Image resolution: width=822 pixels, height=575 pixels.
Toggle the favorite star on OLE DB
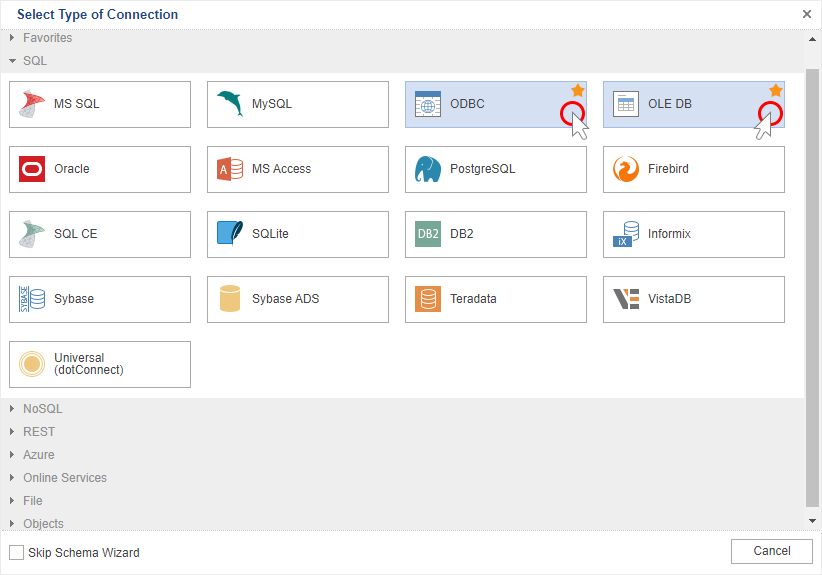[x=776, y=90]
